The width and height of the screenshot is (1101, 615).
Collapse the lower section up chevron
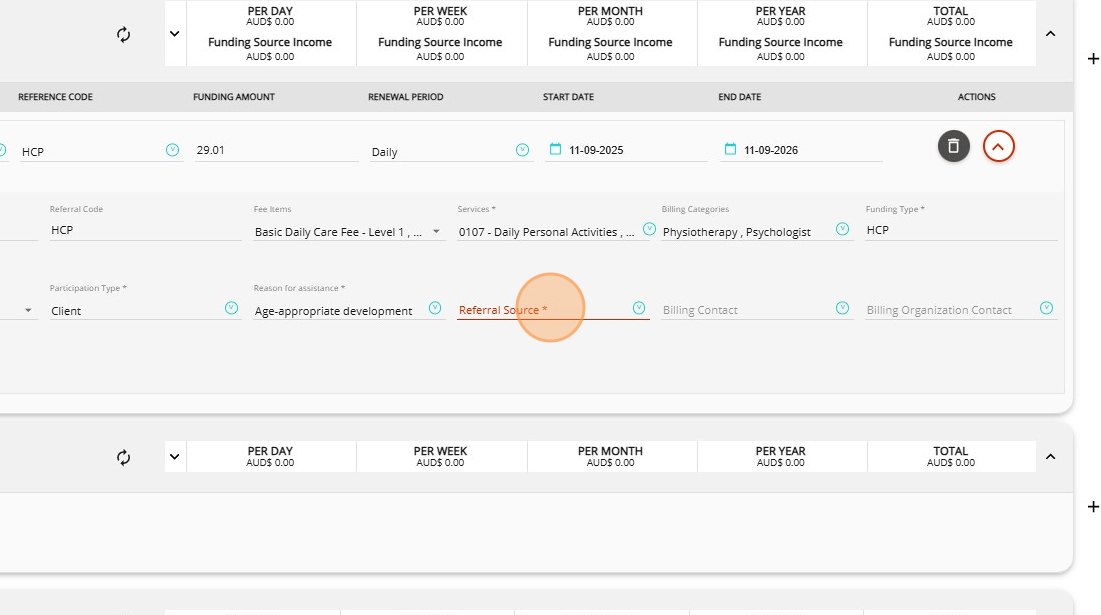[1050, 457]
